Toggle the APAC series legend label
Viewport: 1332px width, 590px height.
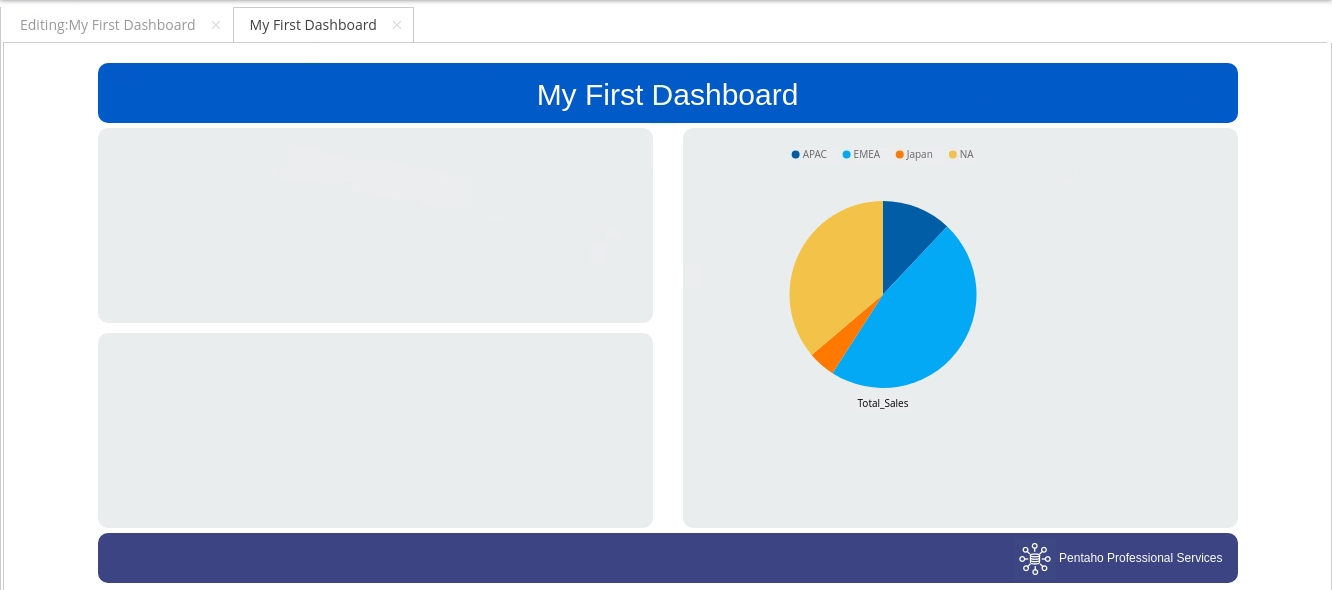point(814,155)
